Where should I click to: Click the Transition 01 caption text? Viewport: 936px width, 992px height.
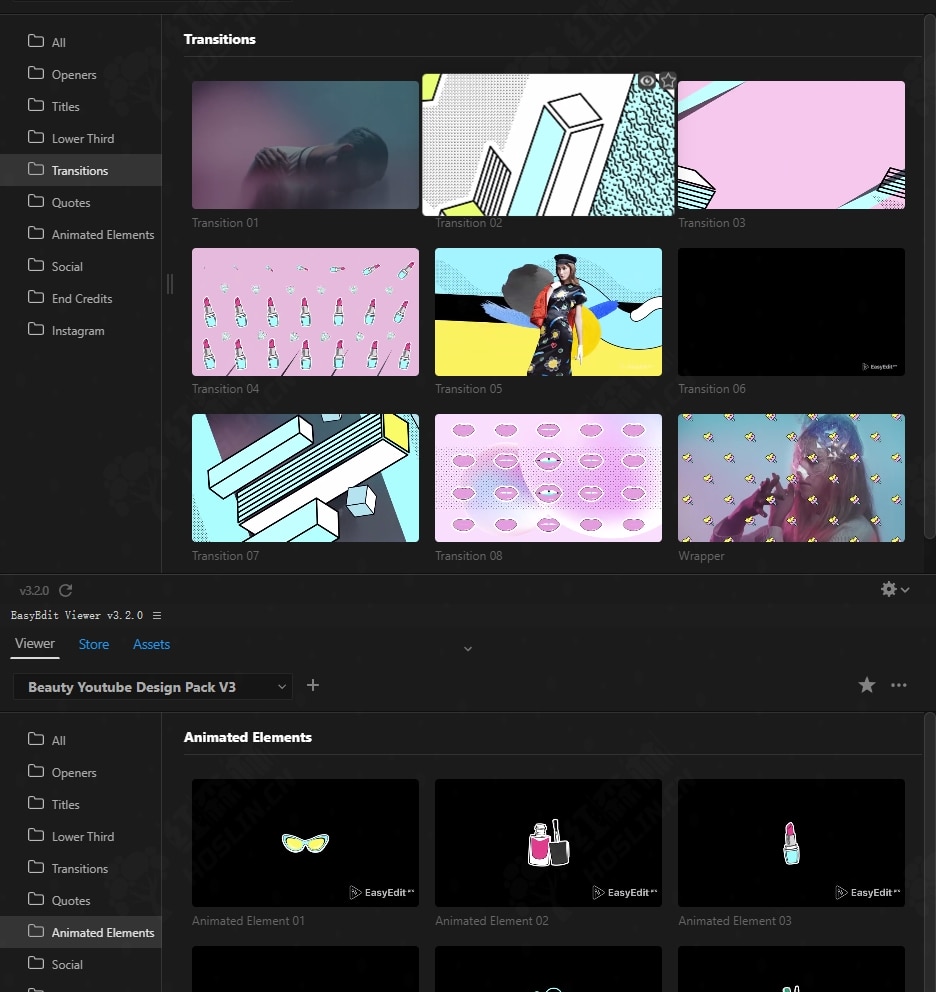pyautogui.click(x=225, y=223)
